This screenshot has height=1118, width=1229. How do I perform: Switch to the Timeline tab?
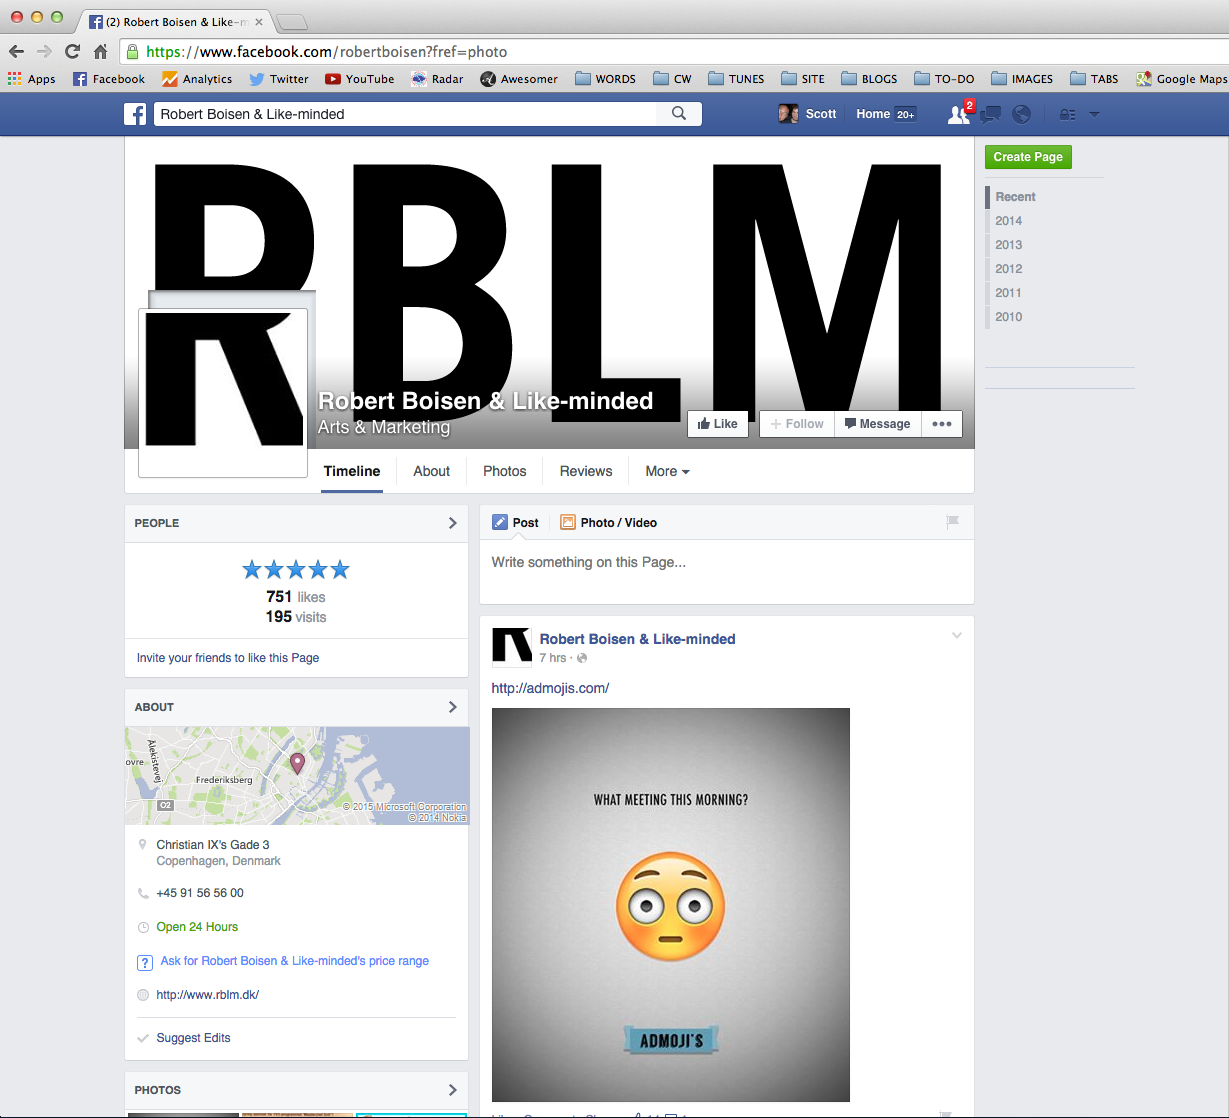click(x=352, y=471)
